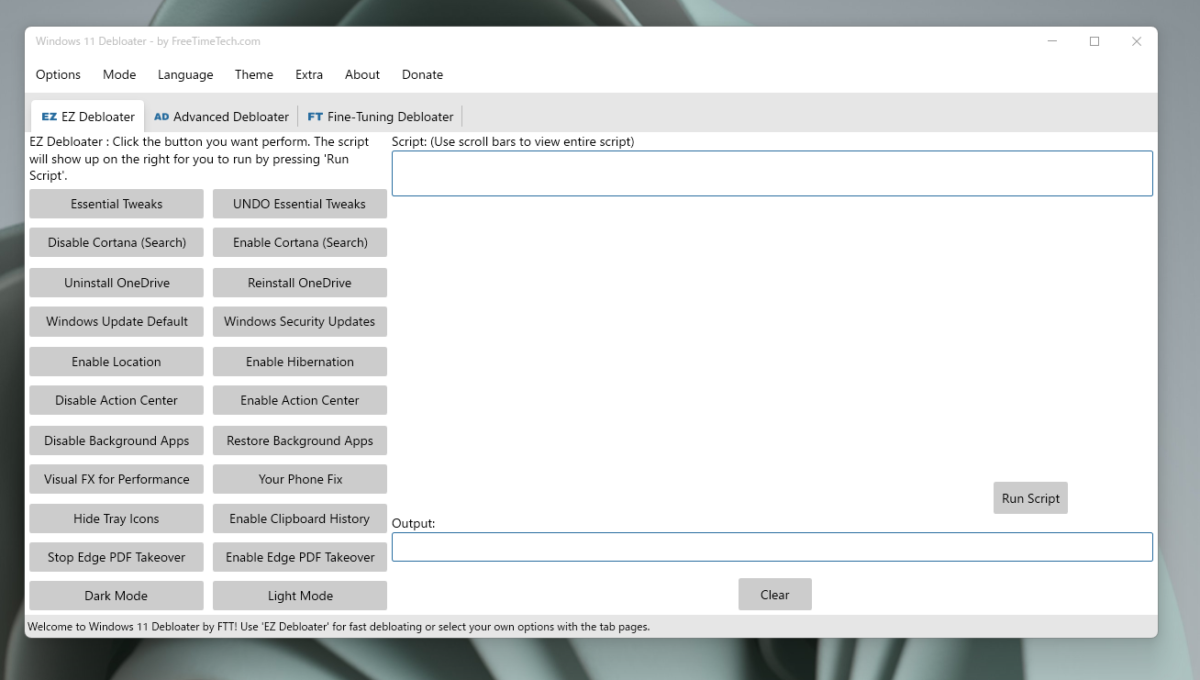This screenshot has width=1200, height=680.
Task: Minimize the Windows 11 Debloater window
Action: point(1053,41)
